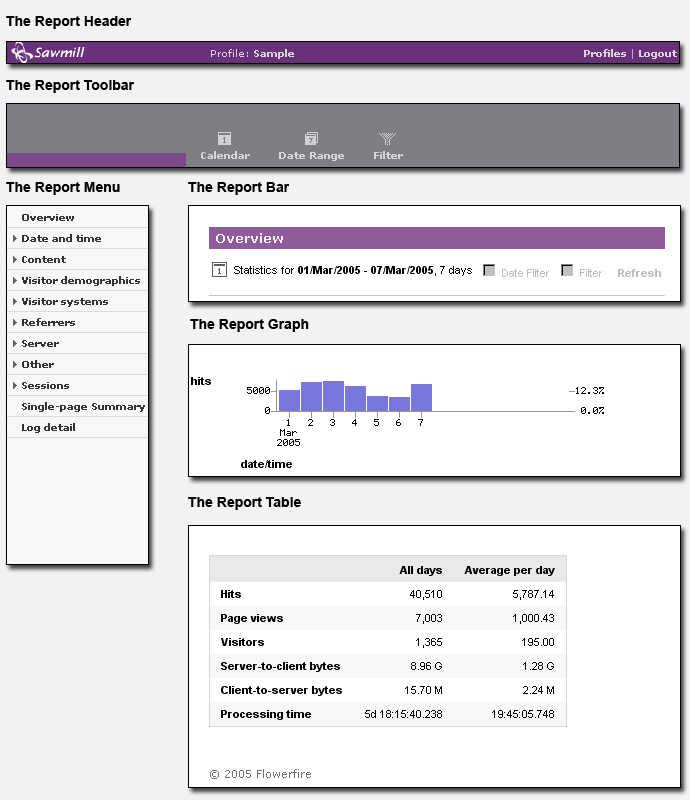The height and width of the screenshot is (800, 690).
Task: Open the Single-page Summary report
Action: click(83, 407)
